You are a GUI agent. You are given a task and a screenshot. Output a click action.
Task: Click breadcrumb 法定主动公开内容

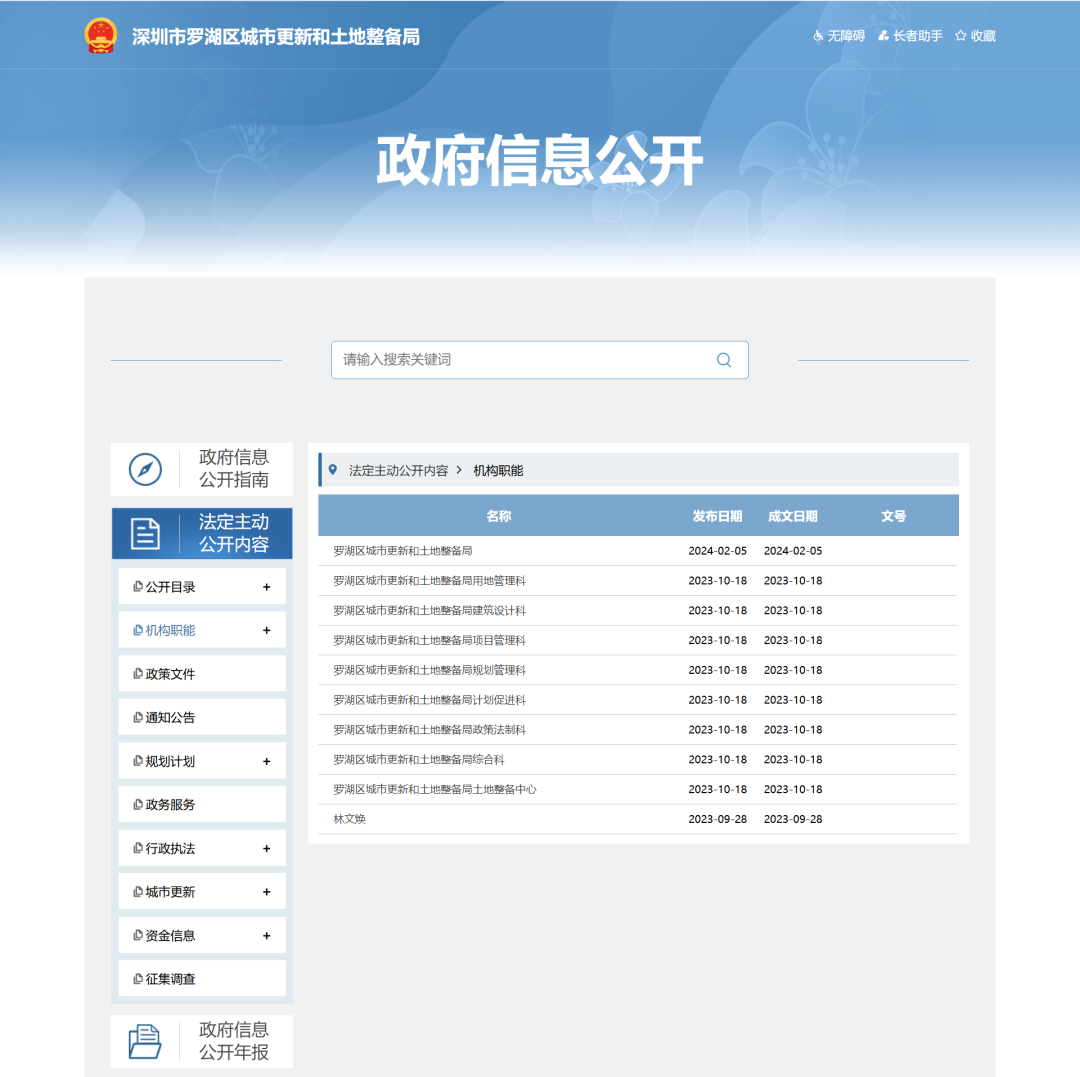coord(398,470)
